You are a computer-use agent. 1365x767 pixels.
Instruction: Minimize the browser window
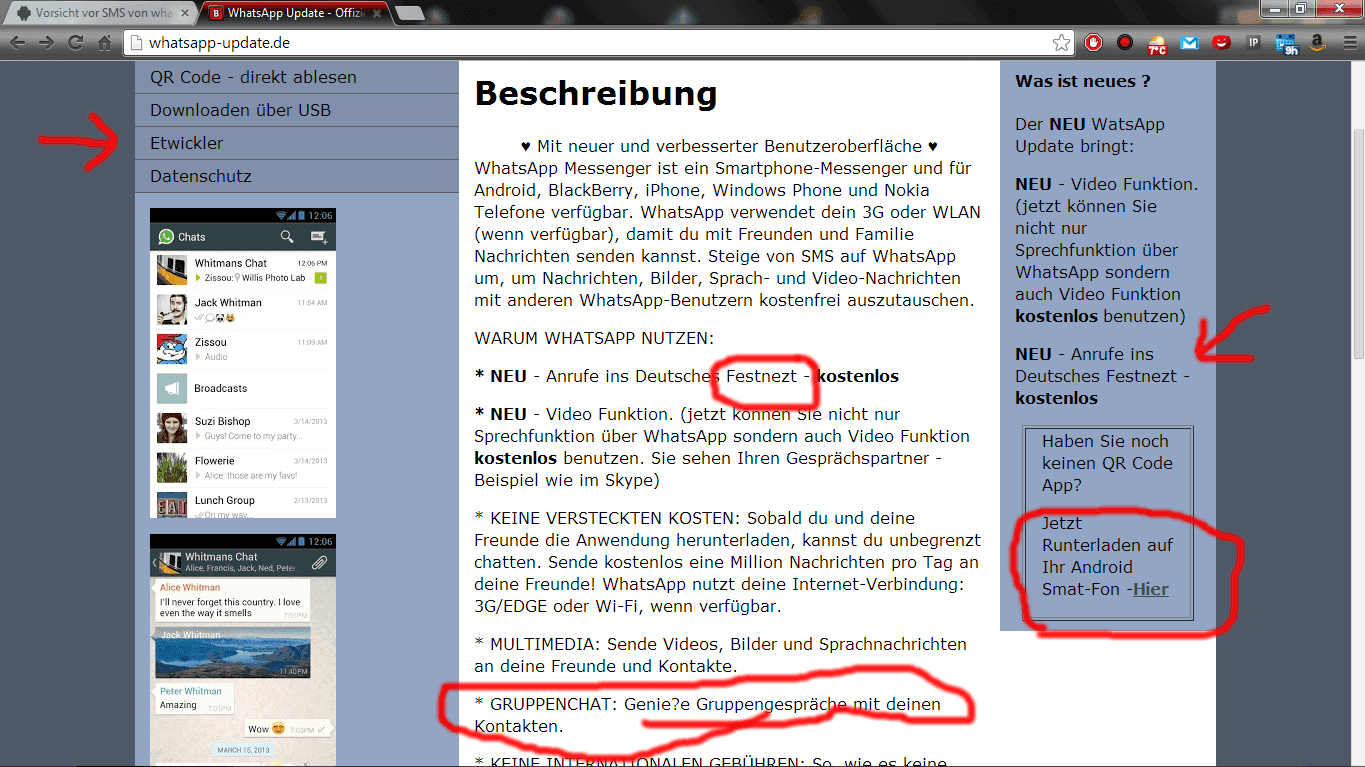[x=1274, y=8]
